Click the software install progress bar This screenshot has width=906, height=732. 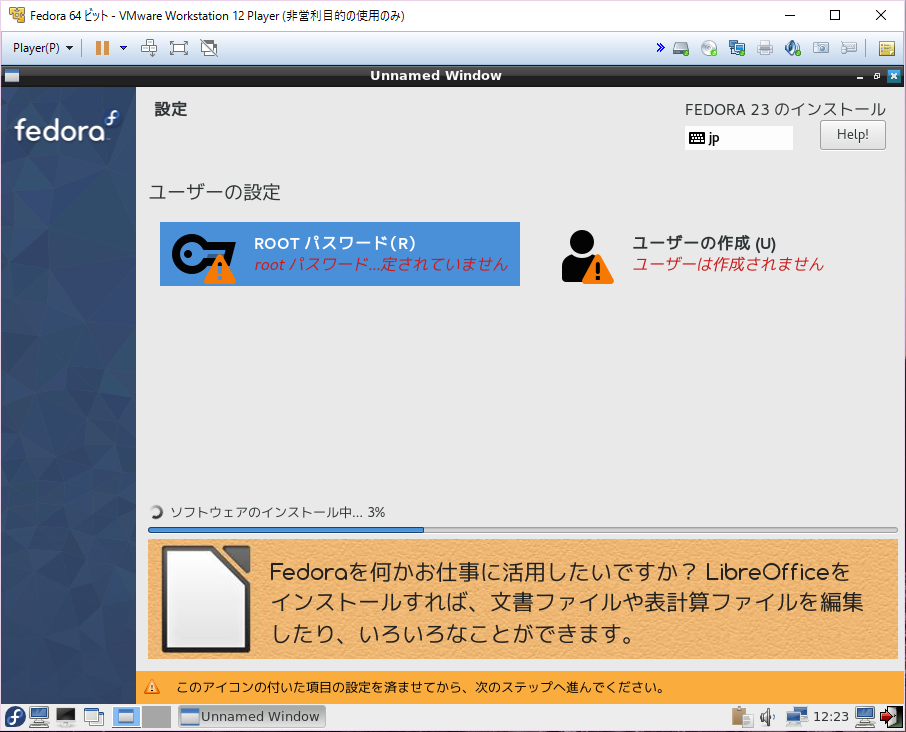523,530
